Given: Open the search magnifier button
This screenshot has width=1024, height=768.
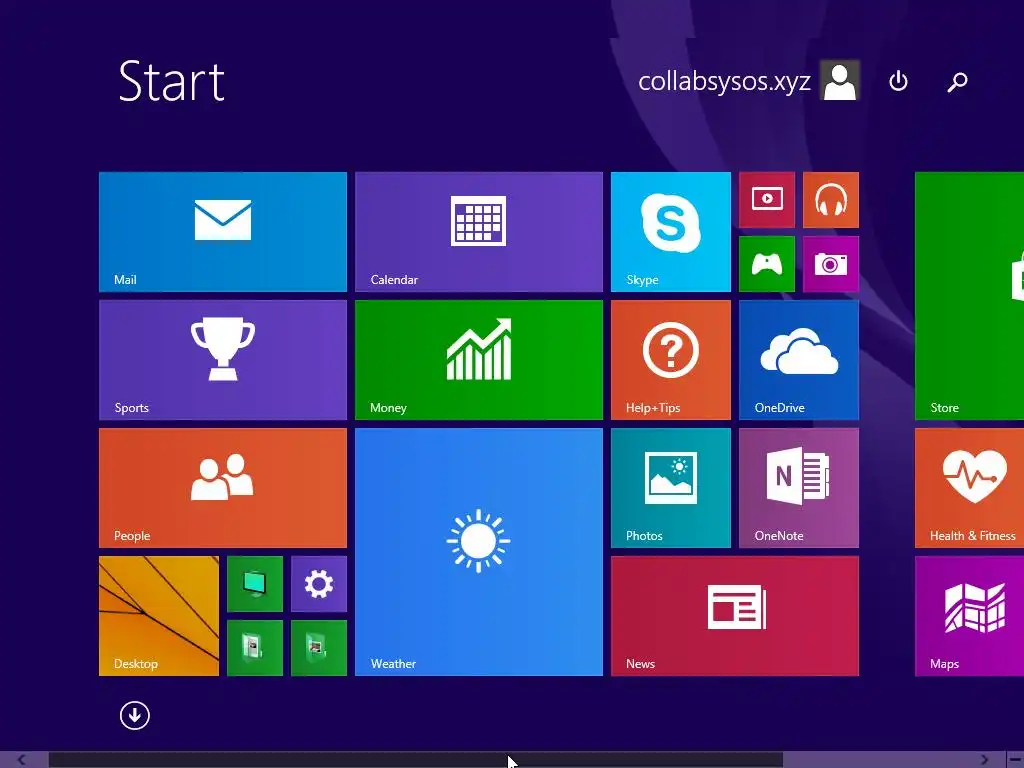Looking at the screenshot, I should [957, 82].
